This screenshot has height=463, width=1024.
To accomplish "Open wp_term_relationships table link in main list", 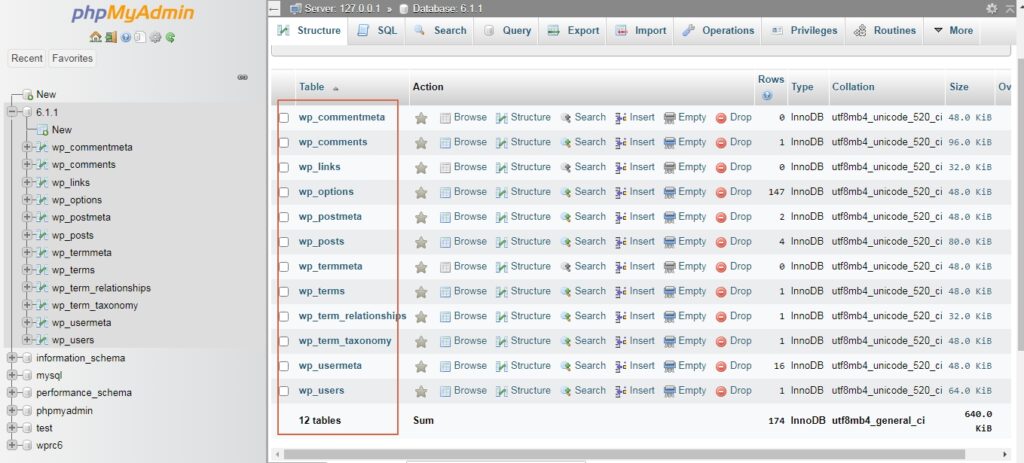I will [x=353, y=316].
